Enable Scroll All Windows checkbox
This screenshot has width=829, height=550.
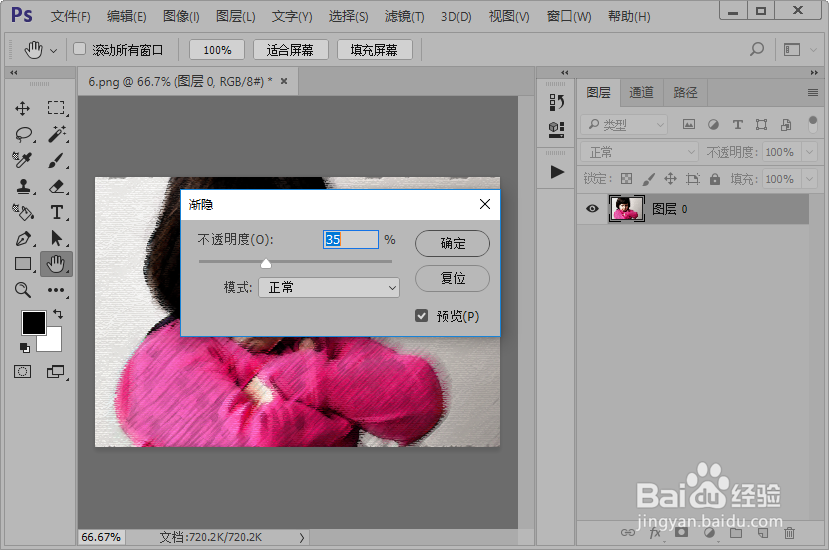(79, 49)
